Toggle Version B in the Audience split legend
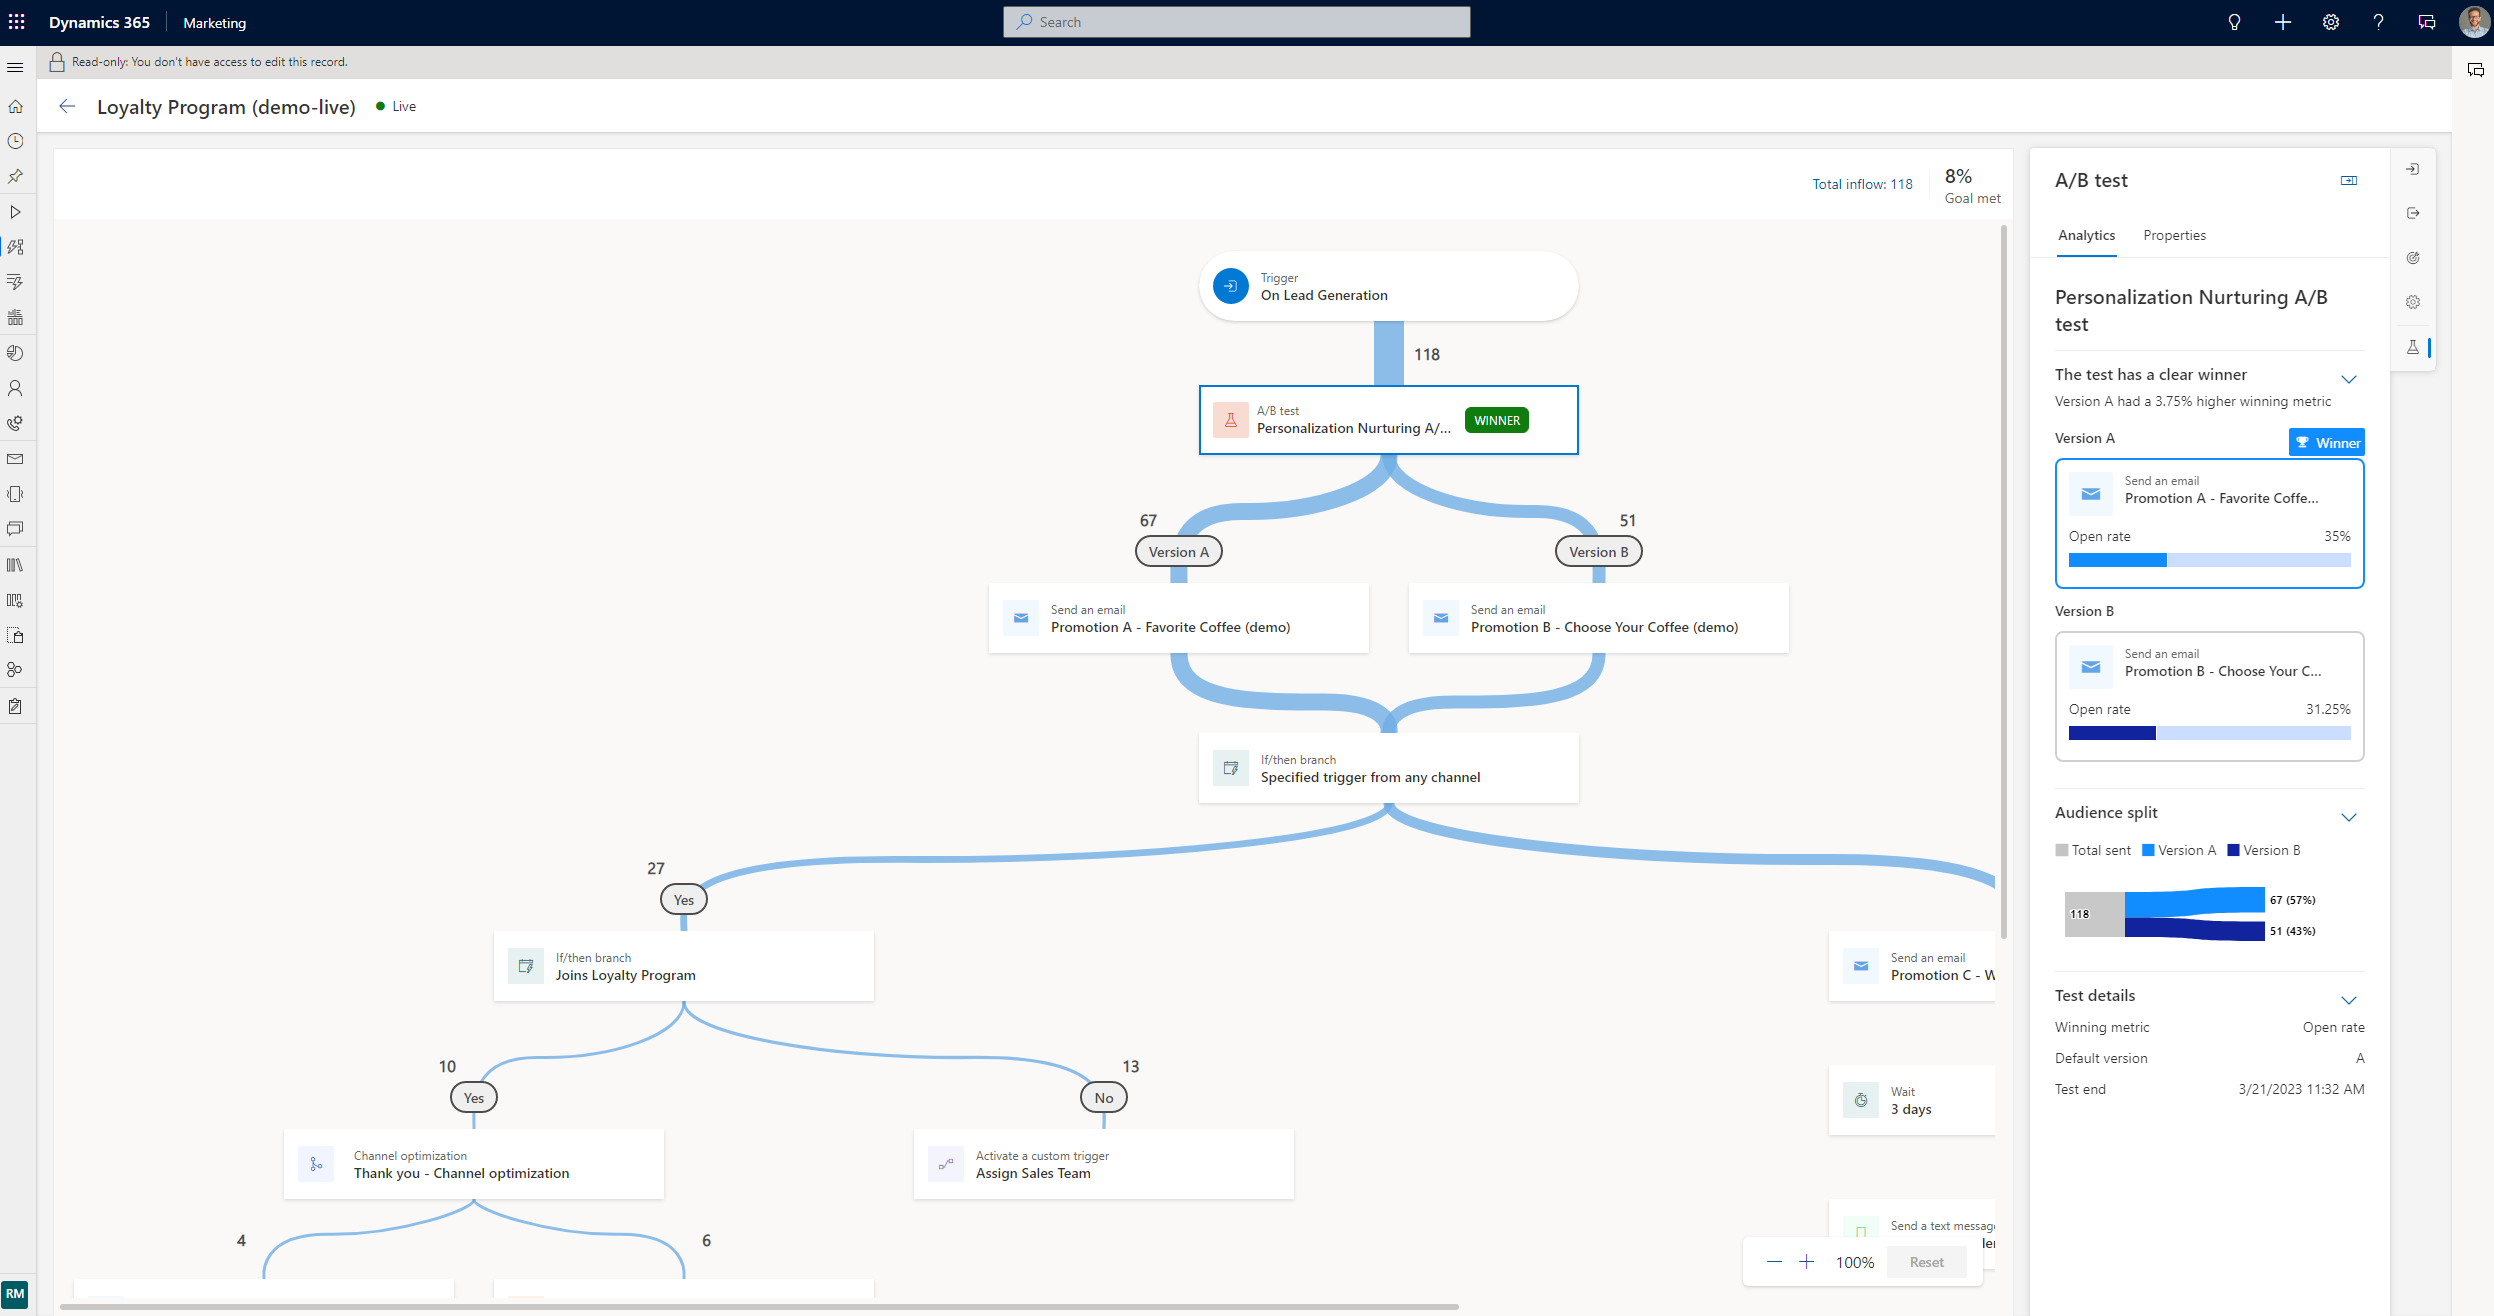 coord(2265,849)
